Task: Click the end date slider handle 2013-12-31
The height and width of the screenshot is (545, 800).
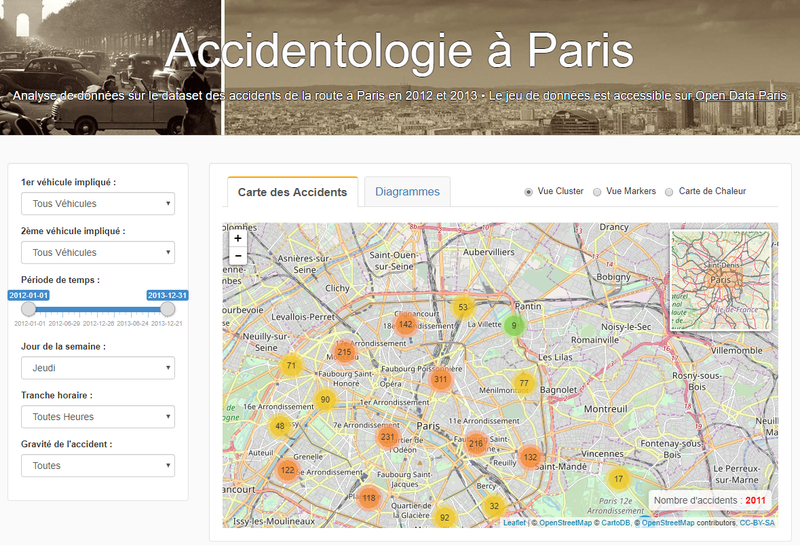Action: [x=167, y=309]
